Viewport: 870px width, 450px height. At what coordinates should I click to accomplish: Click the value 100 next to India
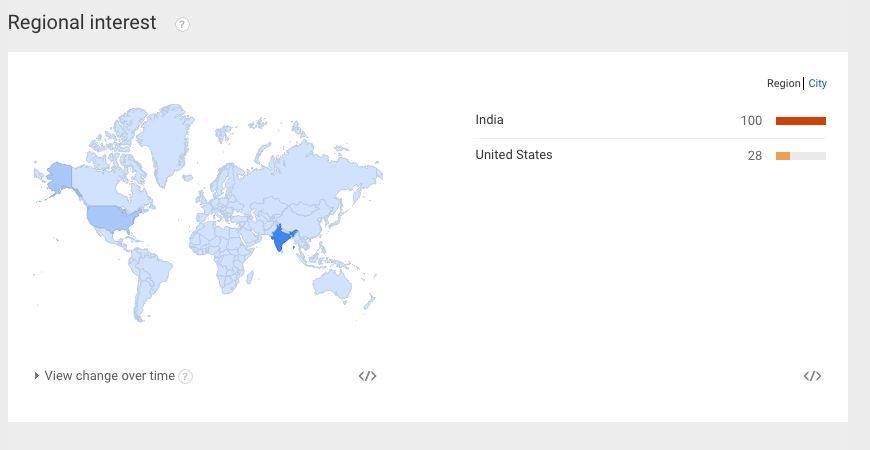(x=751, y=121)
